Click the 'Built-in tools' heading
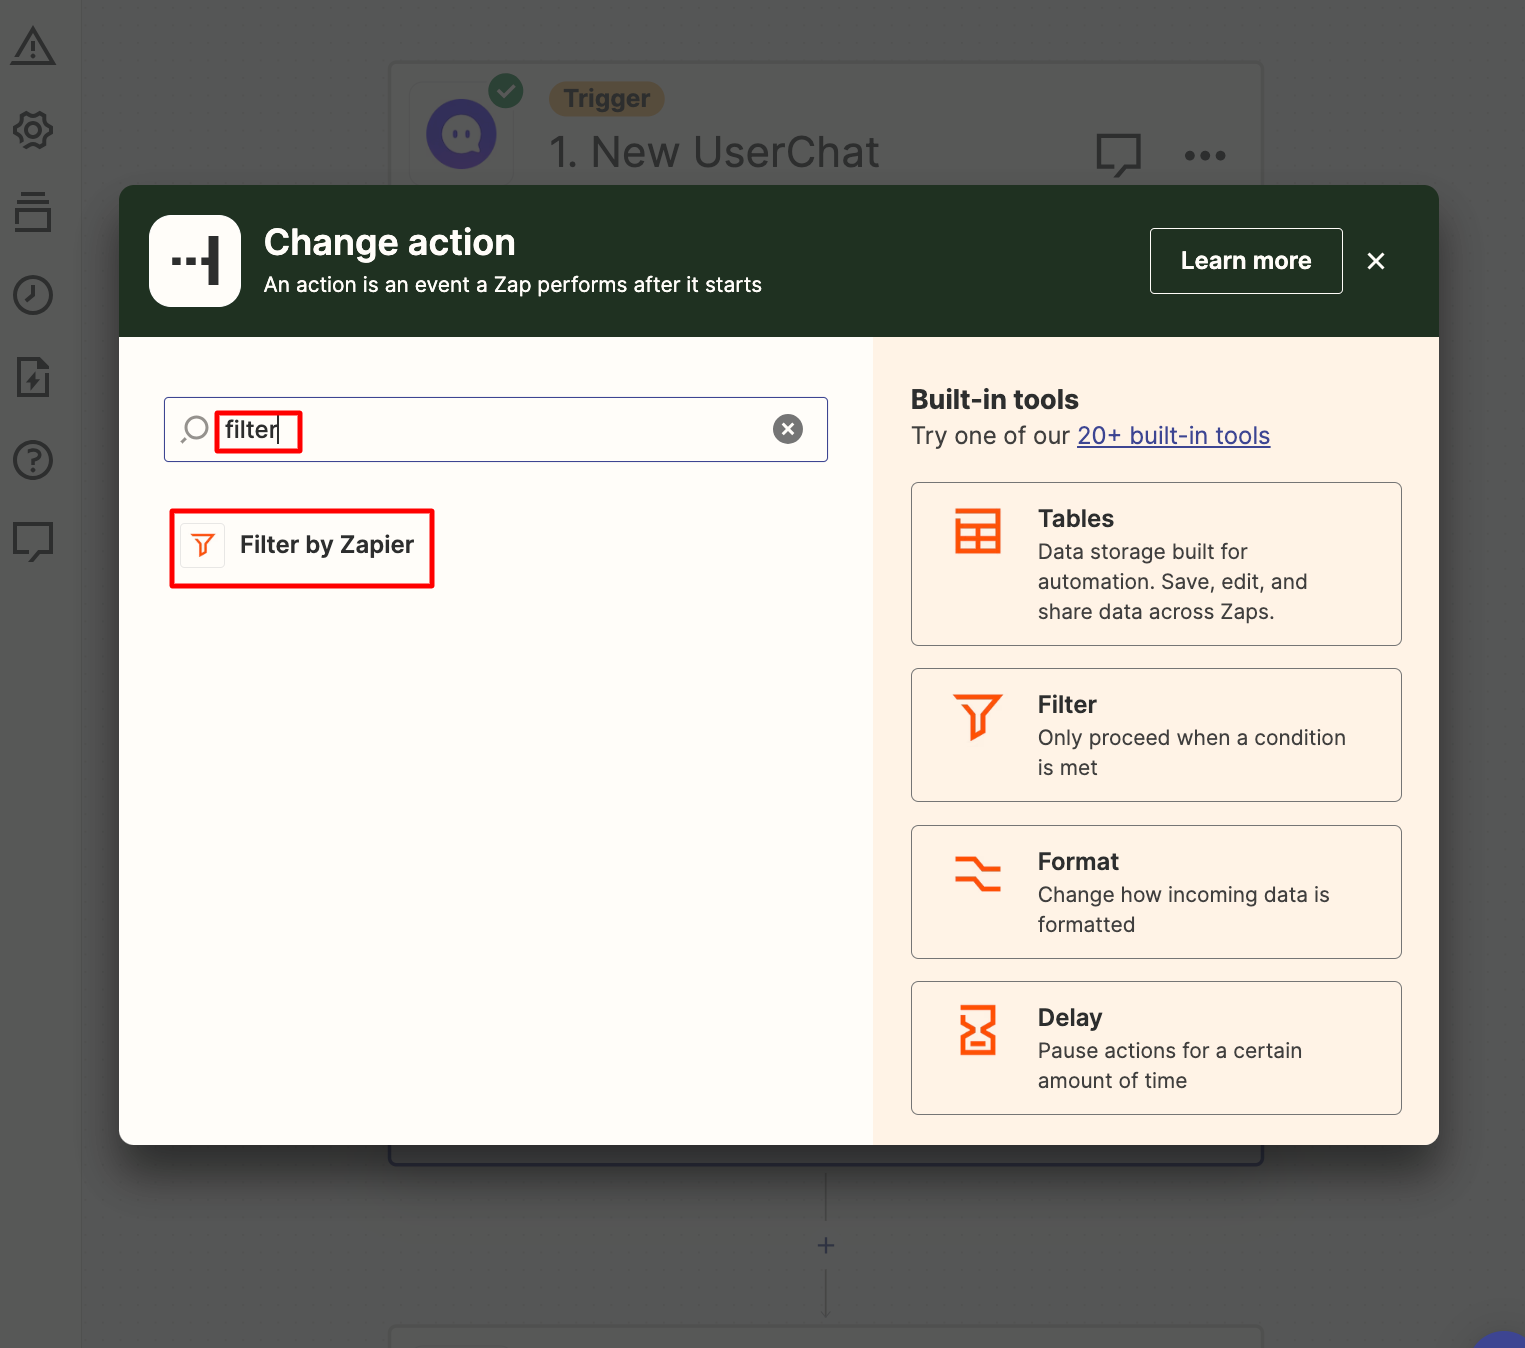 (995, 400)
